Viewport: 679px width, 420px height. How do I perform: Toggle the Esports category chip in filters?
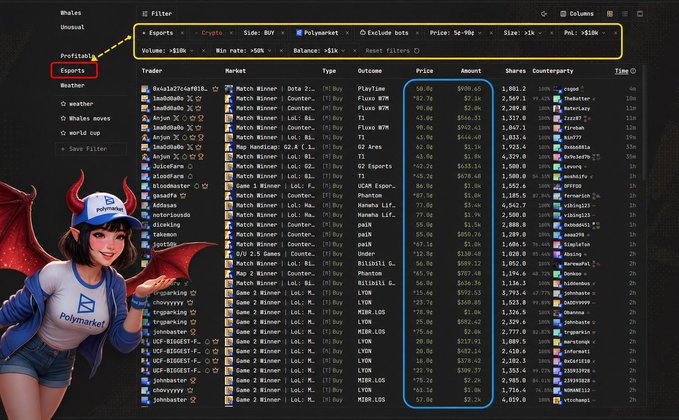(x=157, y=33)
